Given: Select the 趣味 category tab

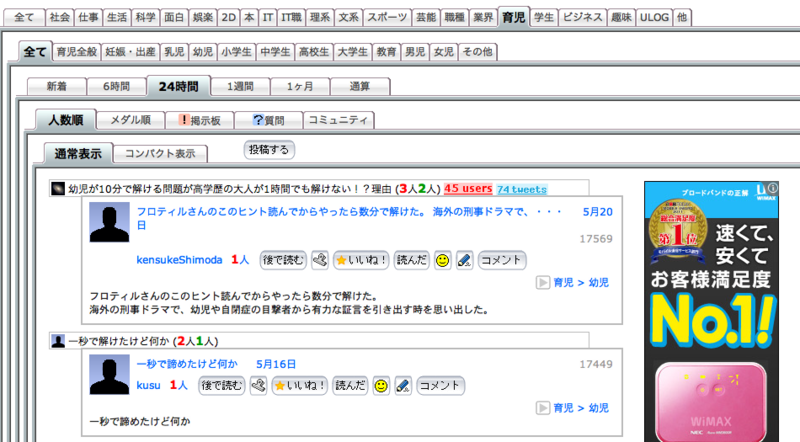Looking at the screenshot, I should (621, 17).
